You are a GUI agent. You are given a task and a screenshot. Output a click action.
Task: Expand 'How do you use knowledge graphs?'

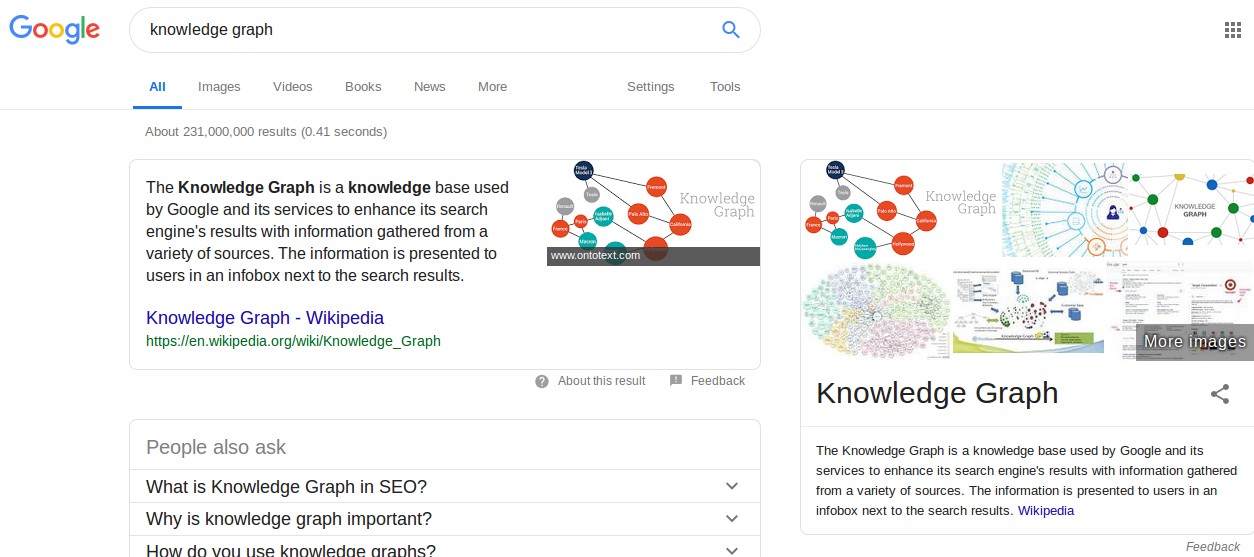[x=445, y=549]
